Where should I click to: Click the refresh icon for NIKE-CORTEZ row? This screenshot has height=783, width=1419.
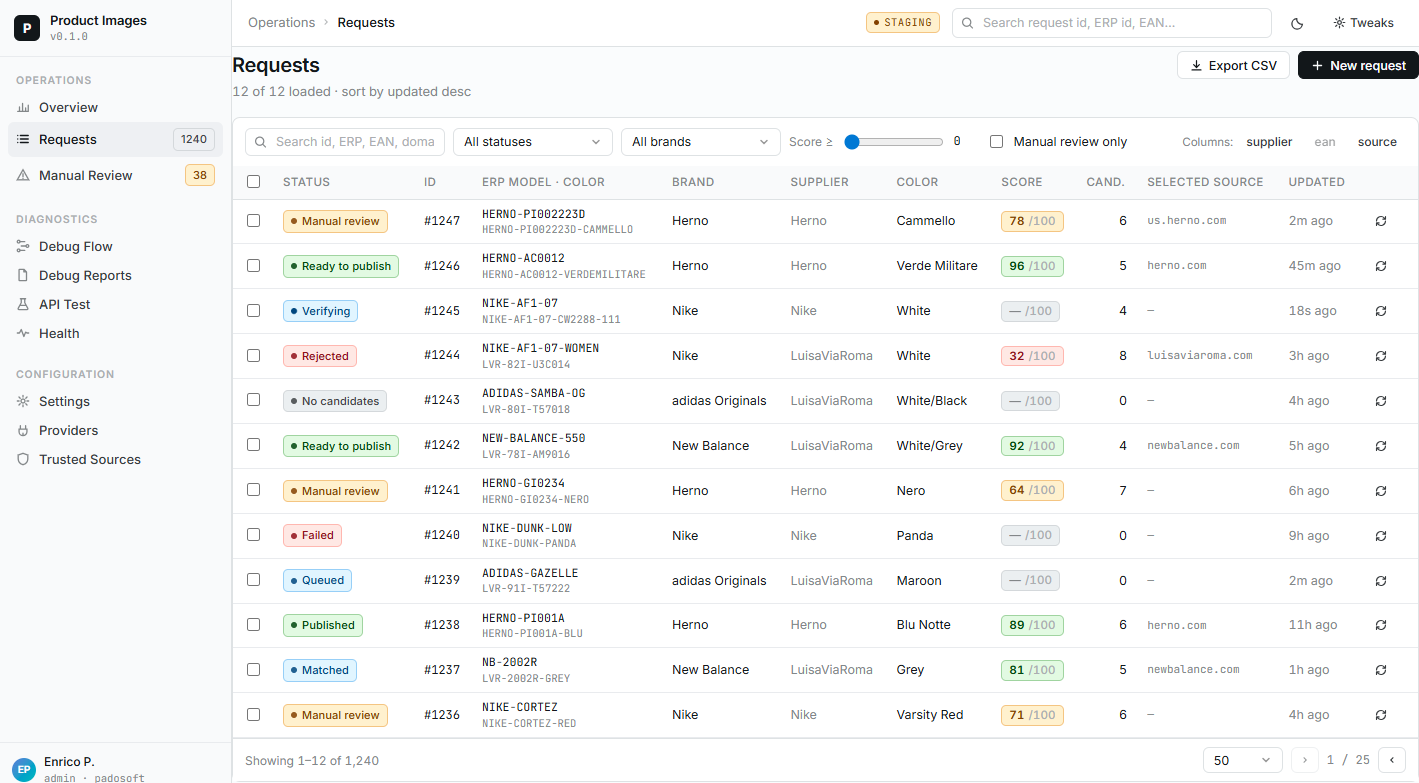click(x=1381, y=715)
